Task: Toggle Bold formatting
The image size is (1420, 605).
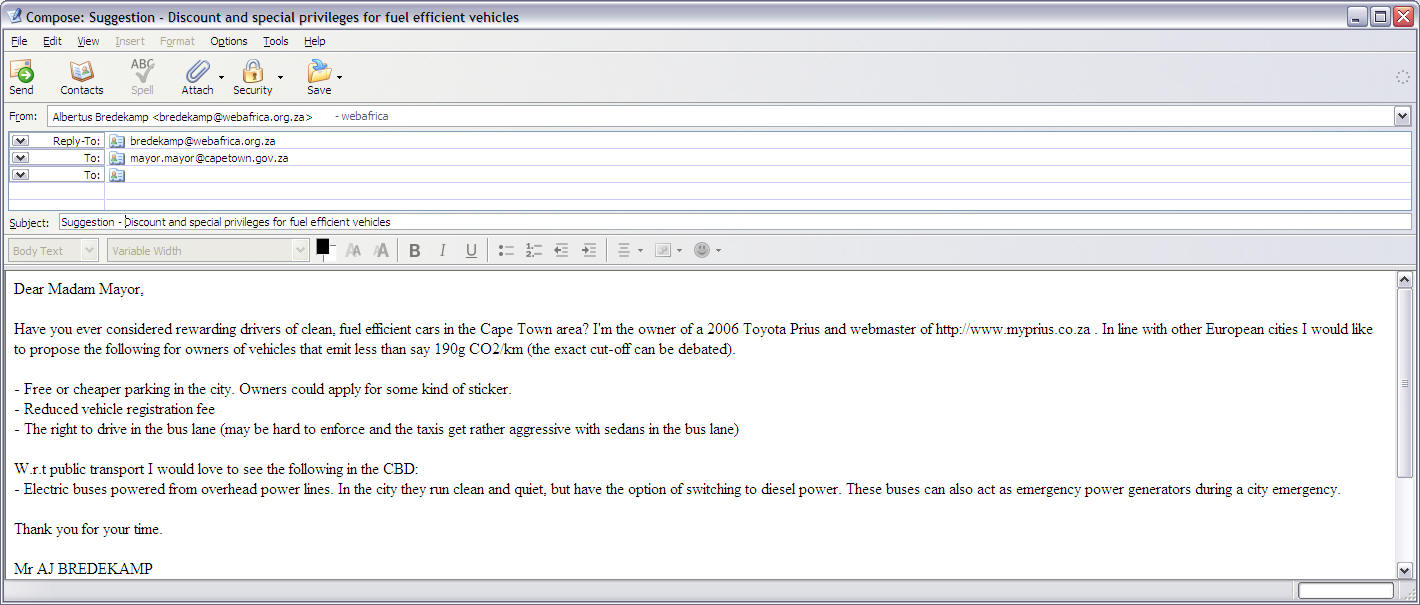Action: pyautogui.click(x=415, y=251)
